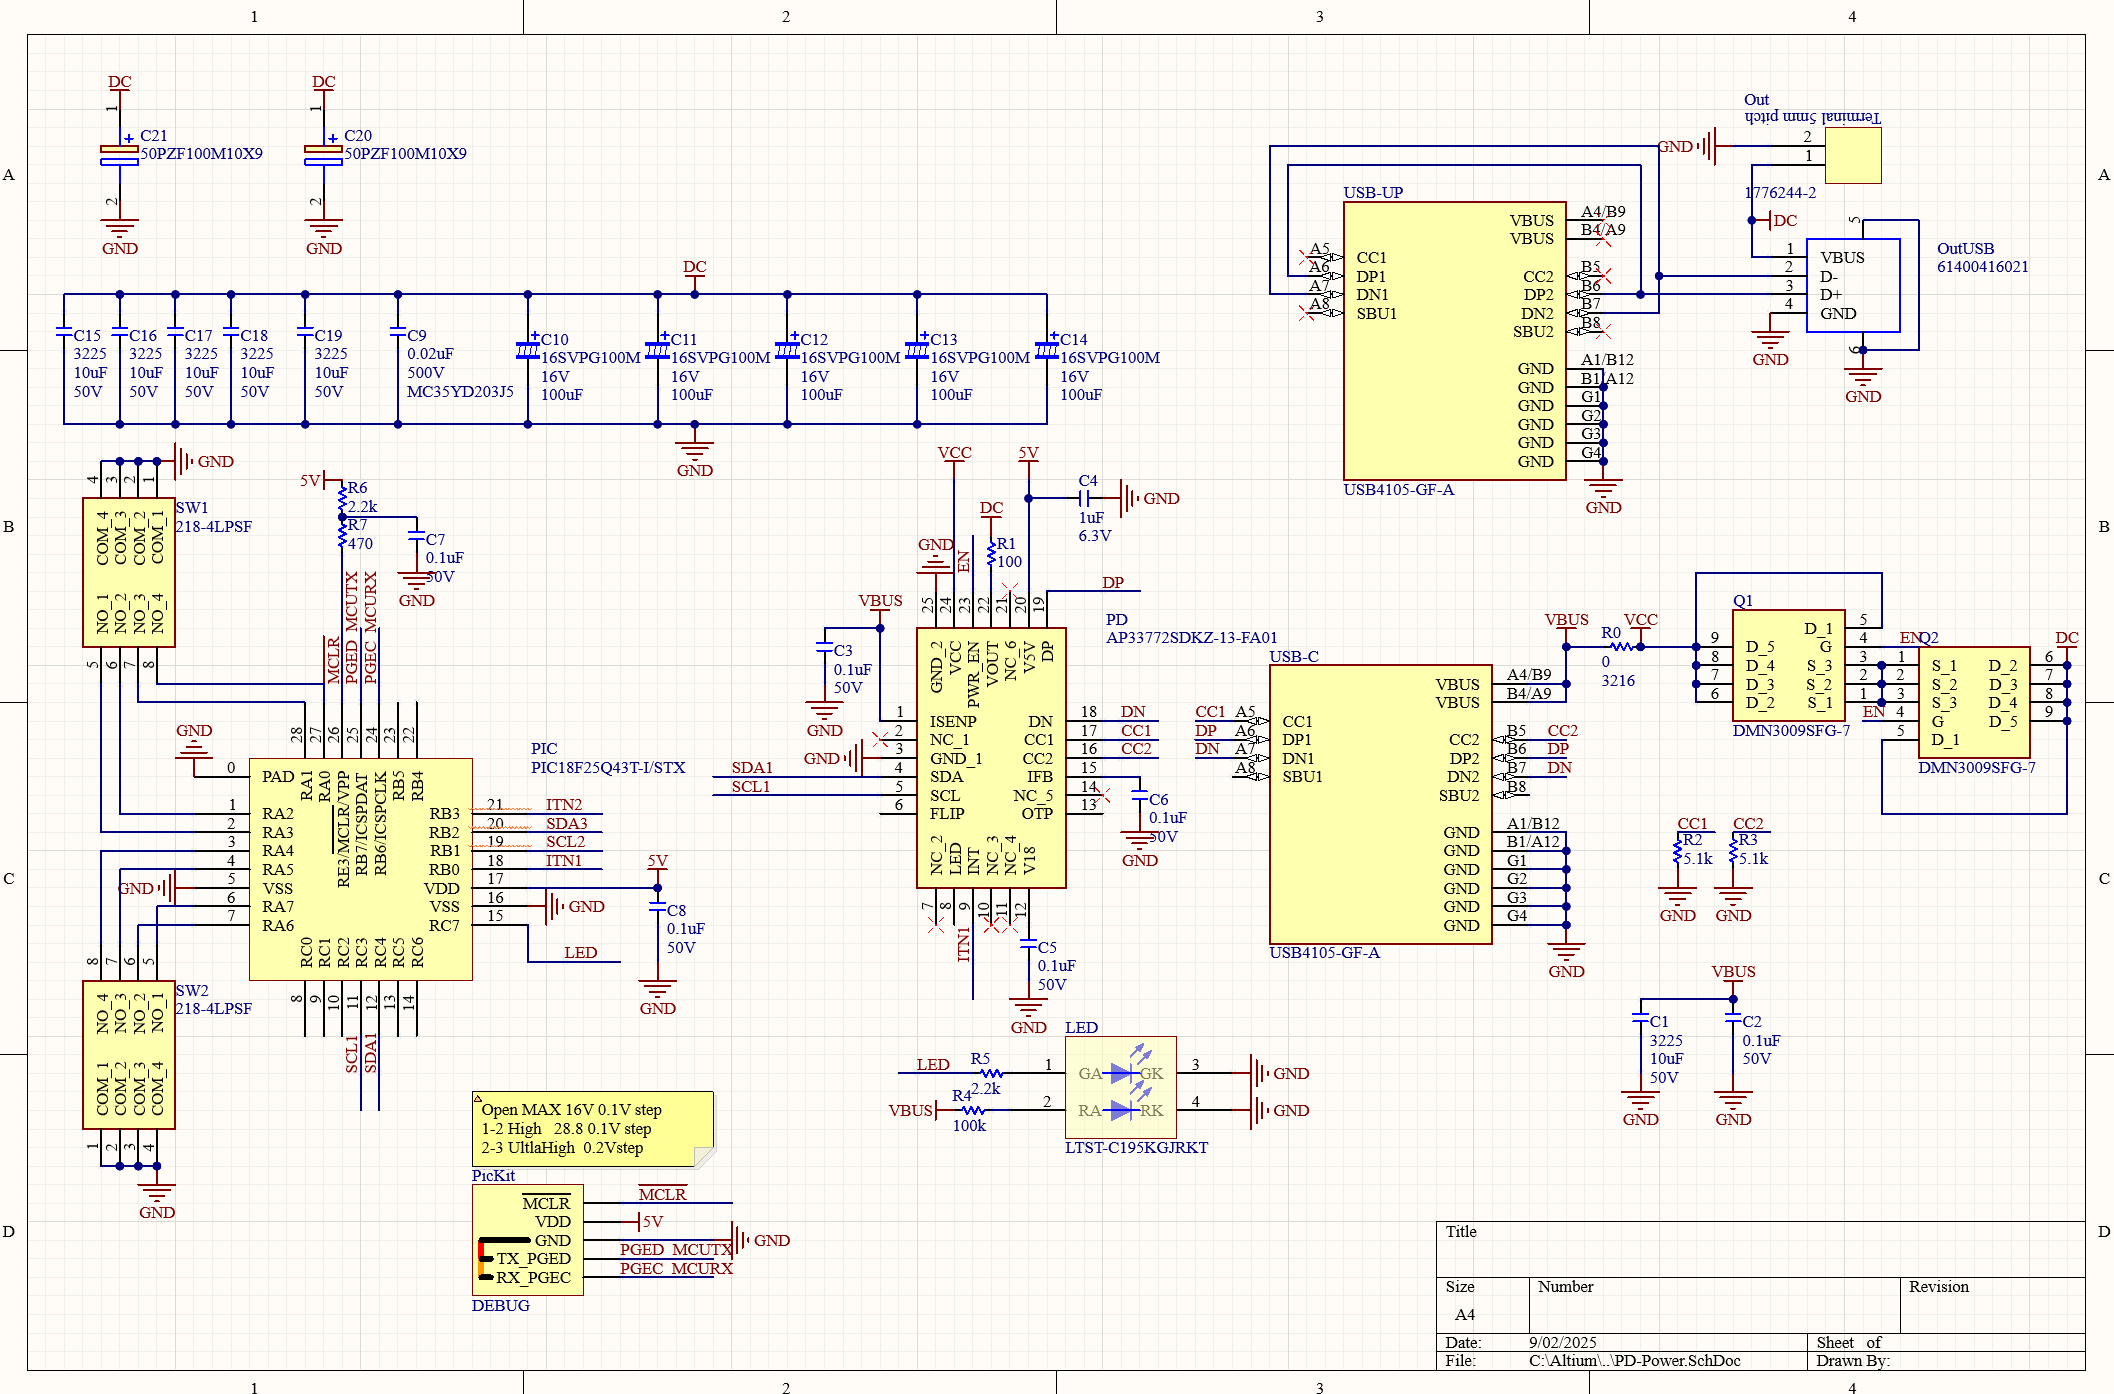
Task: Select the C9 0.02uF capacitor symbol
Action: tap(398, 332)
